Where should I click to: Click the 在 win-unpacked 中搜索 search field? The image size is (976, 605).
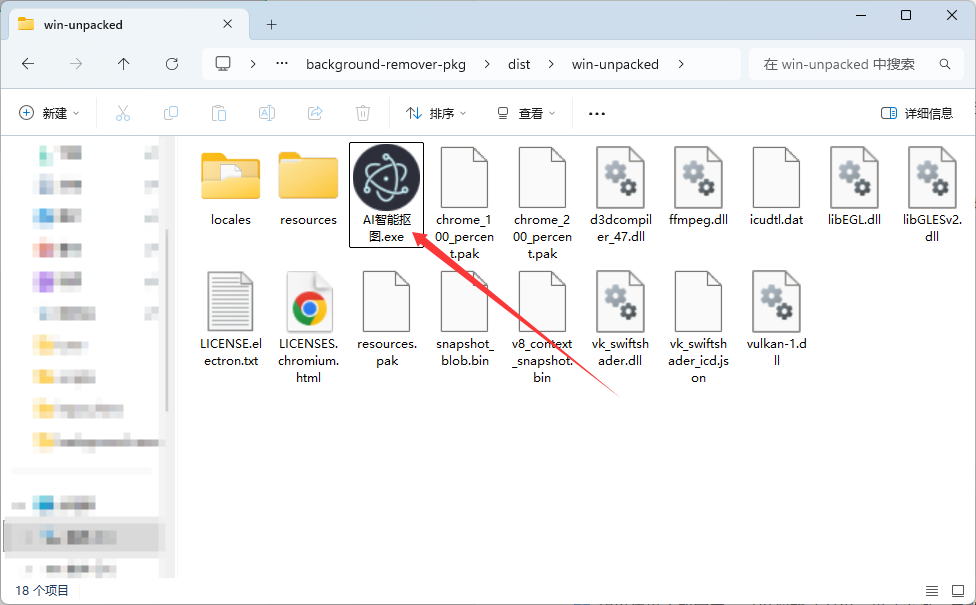[x=856, y=64]
